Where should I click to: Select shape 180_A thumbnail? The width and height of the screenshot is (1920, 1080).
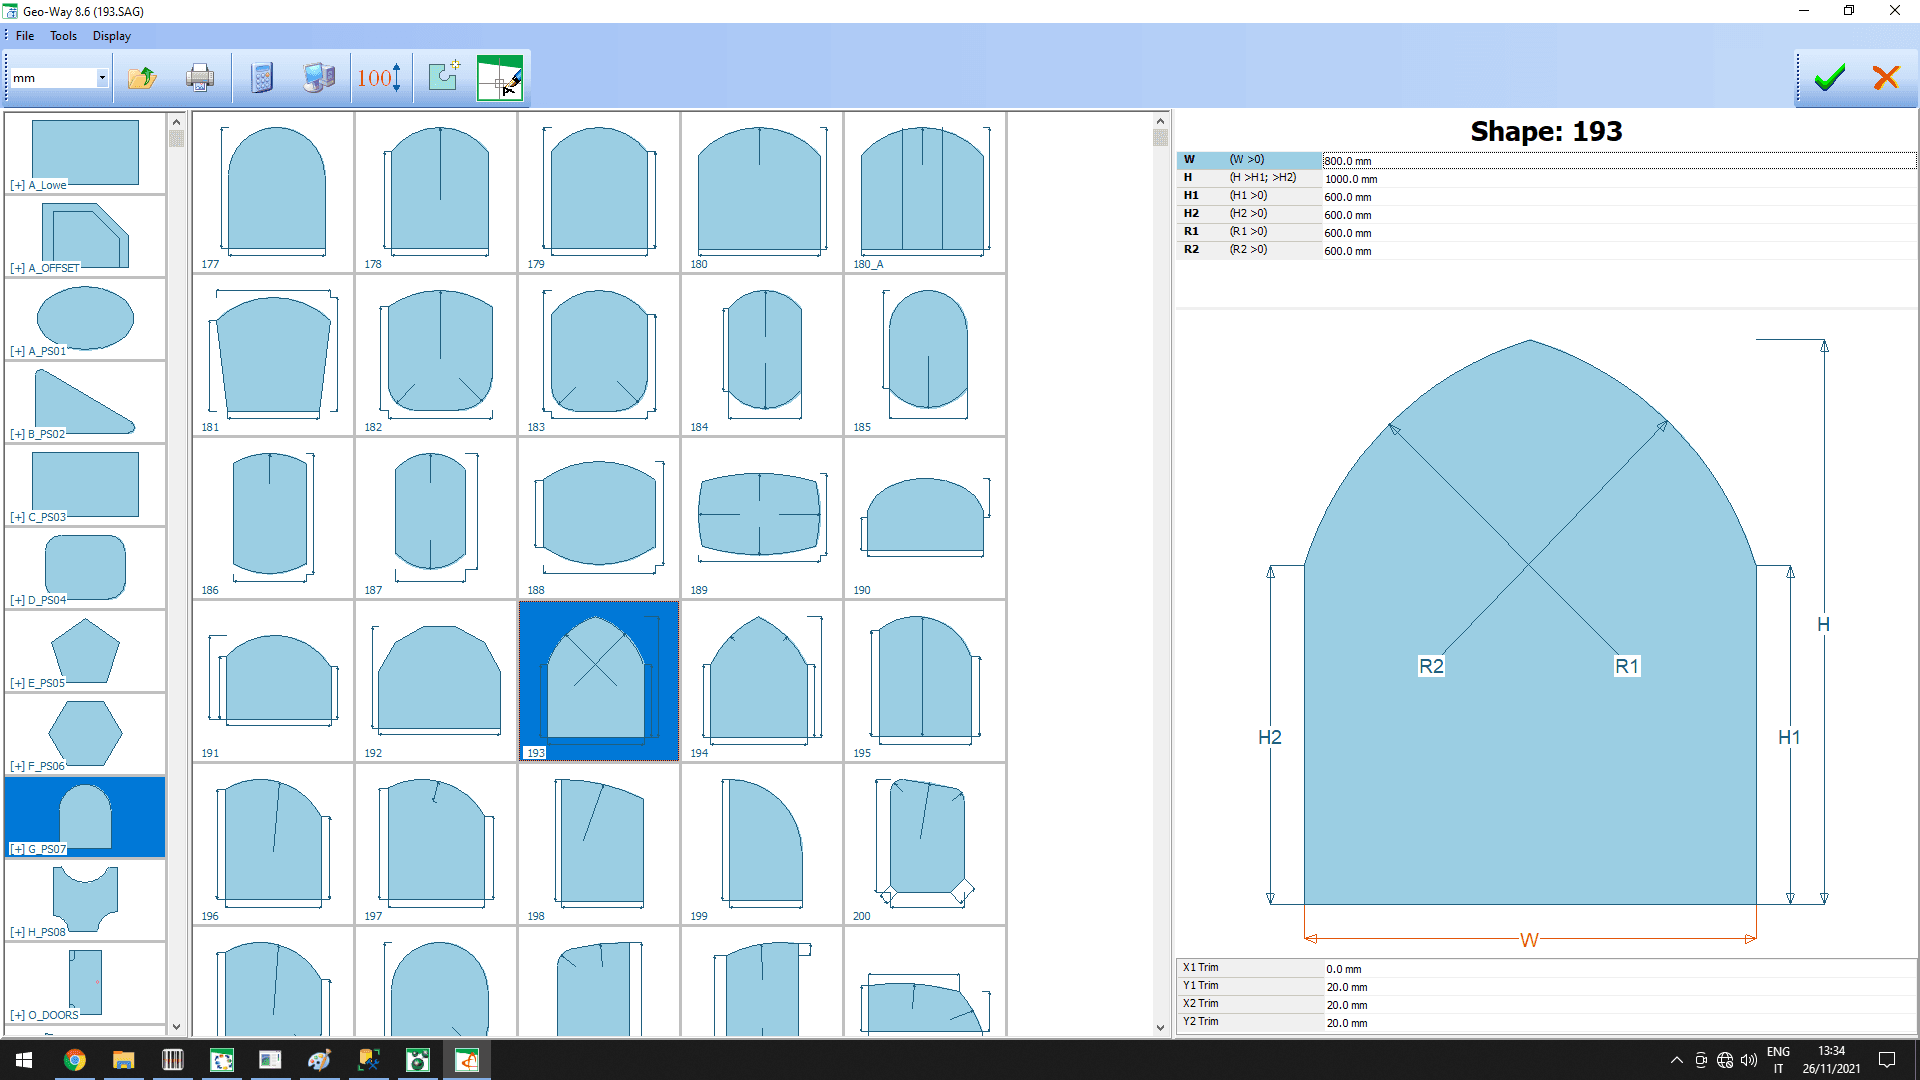[x=925, y=192]
